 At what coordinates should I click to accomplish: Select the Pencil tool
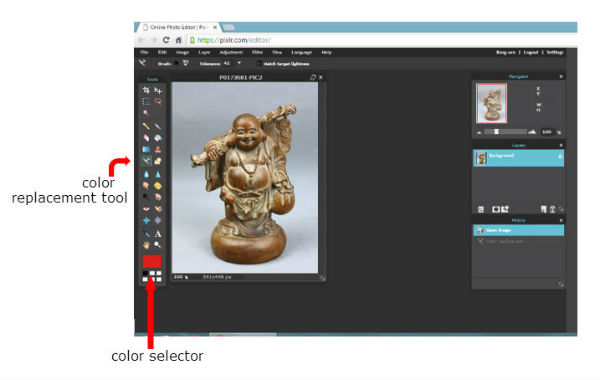point(146,126)
